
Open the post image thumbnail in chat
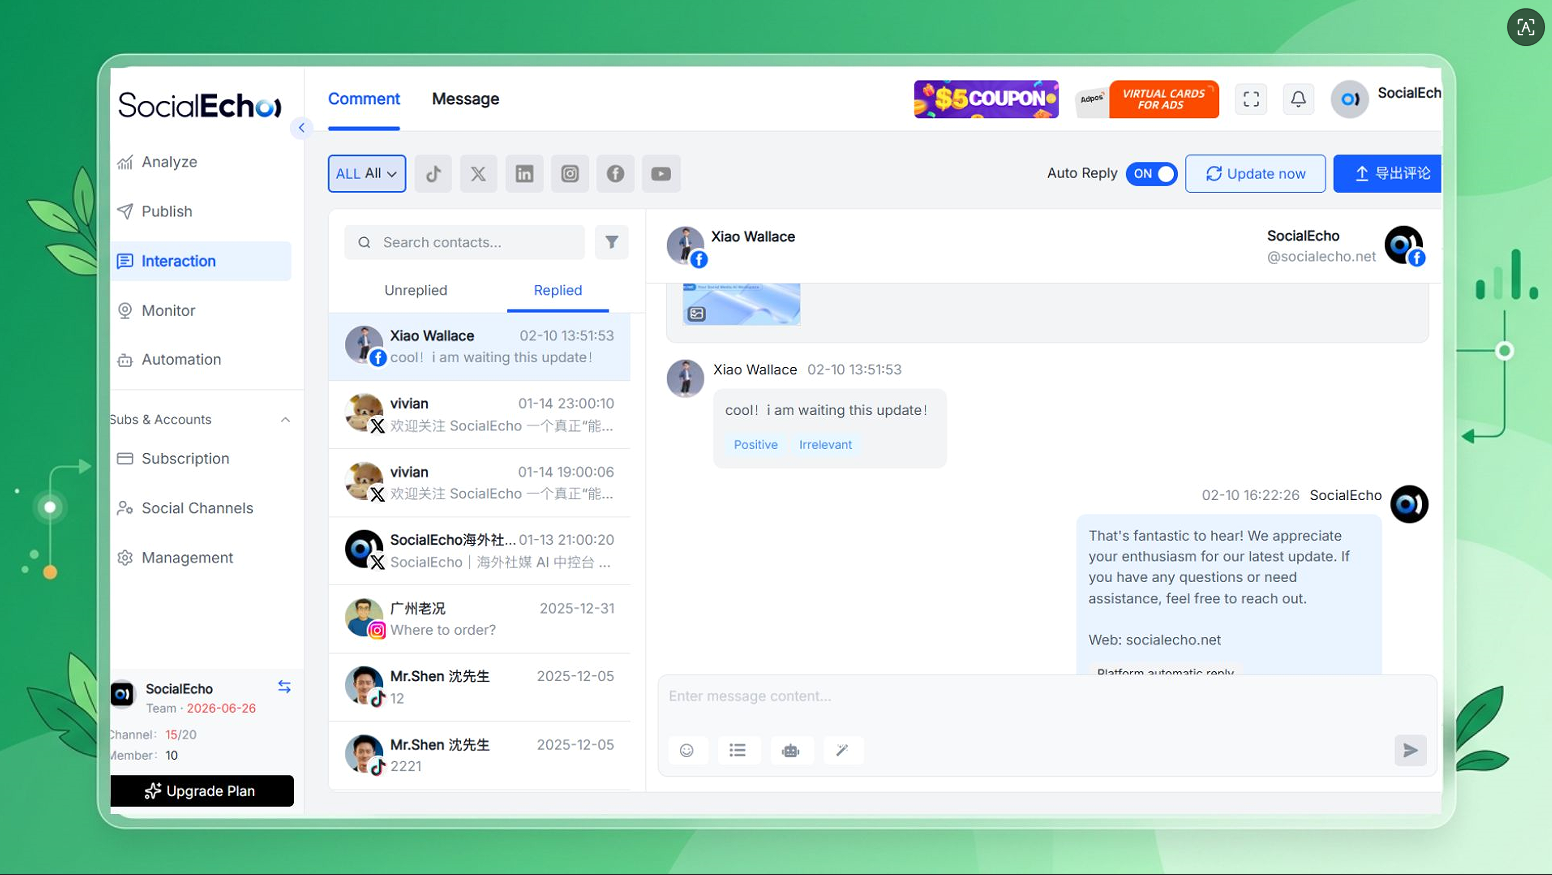point(741,304)
